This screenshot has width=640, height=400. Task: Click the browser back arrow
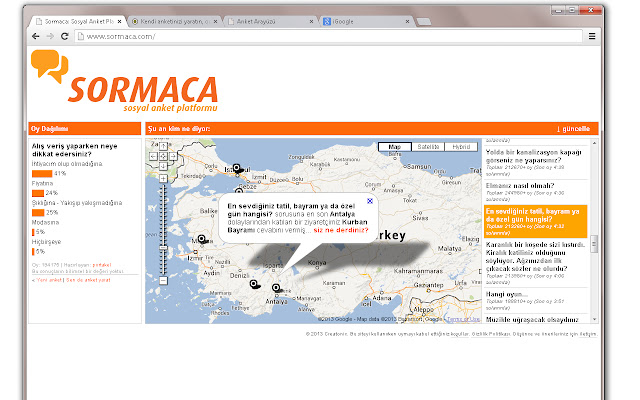[x=36, y=36]
